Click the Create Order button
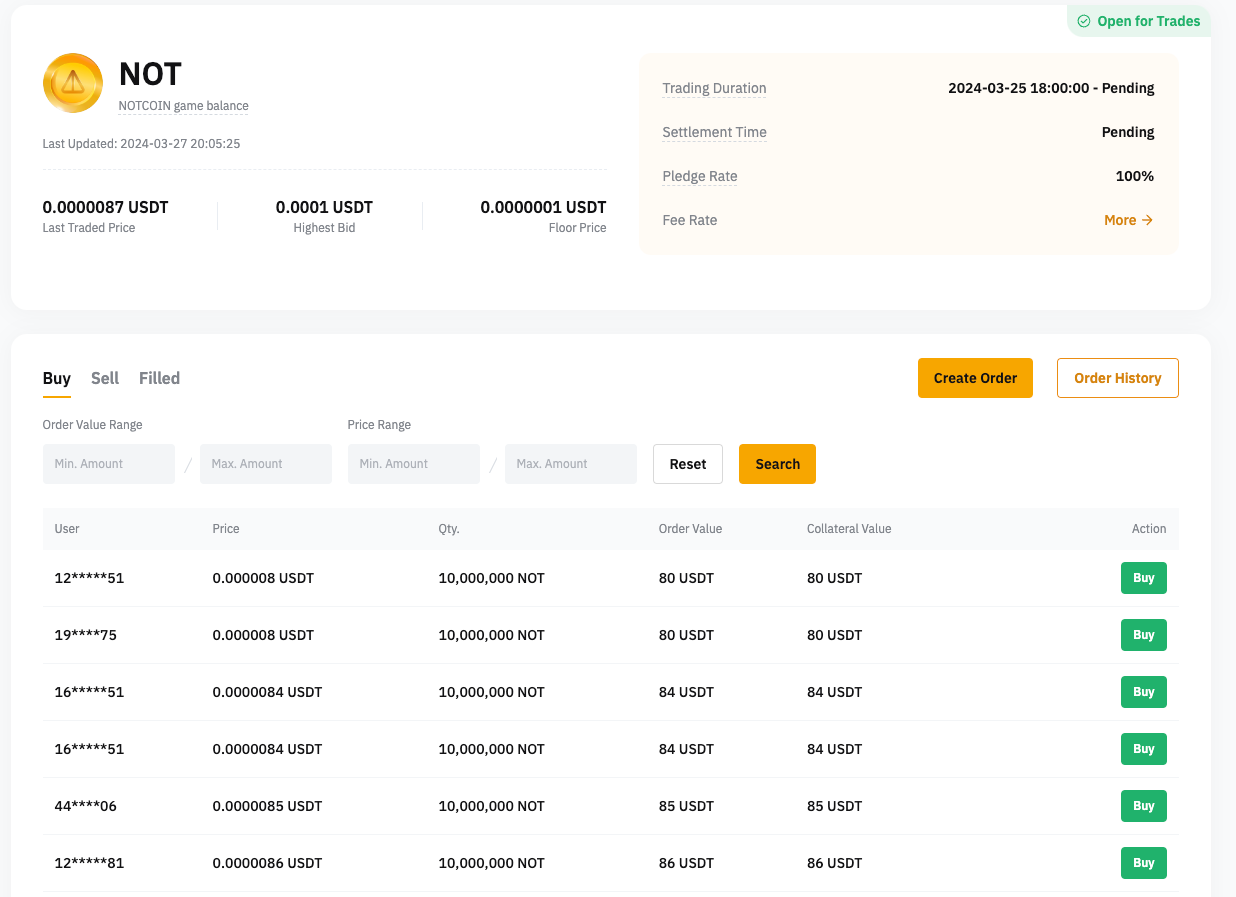The image size is (1236, 897). pos(975,378)
